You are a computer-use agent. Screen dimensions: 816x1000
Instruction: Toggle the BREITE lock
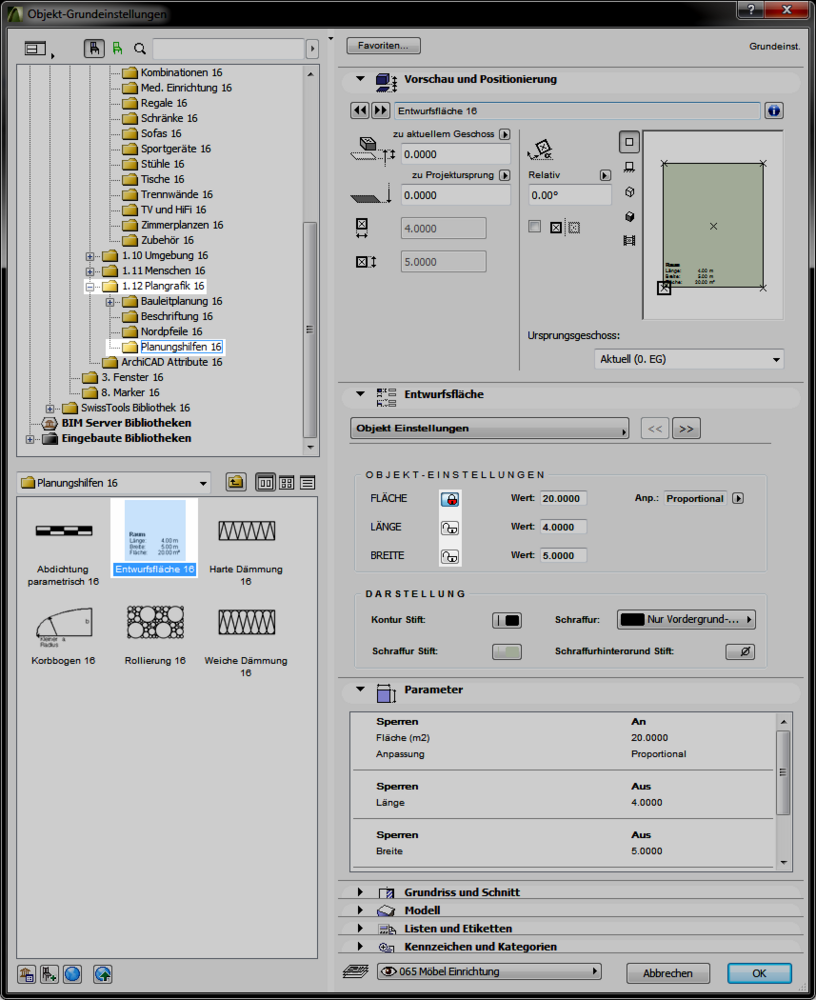[x=450, y=556]
